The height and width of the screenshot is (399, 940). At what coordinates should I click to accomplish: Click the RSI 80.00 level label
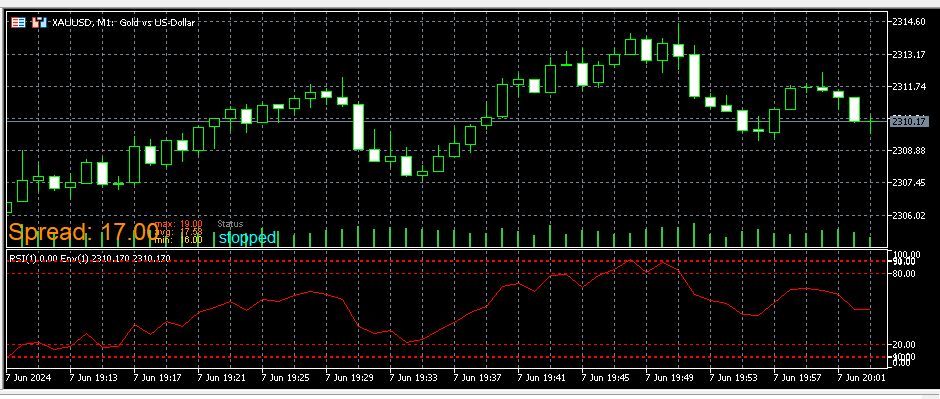(904, 274)
